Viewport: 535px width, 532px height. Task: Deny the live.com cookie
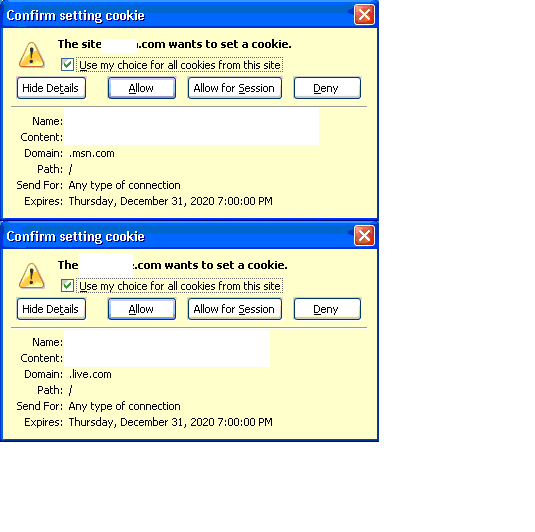click(x=327, y=309)
